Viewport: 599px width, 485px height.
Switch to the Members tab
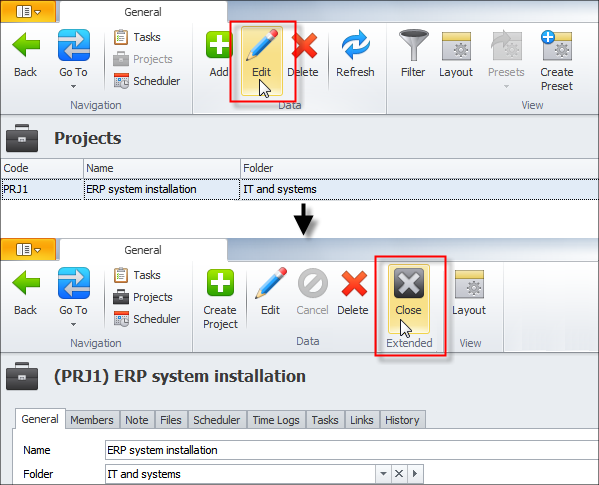click(92, 420)
